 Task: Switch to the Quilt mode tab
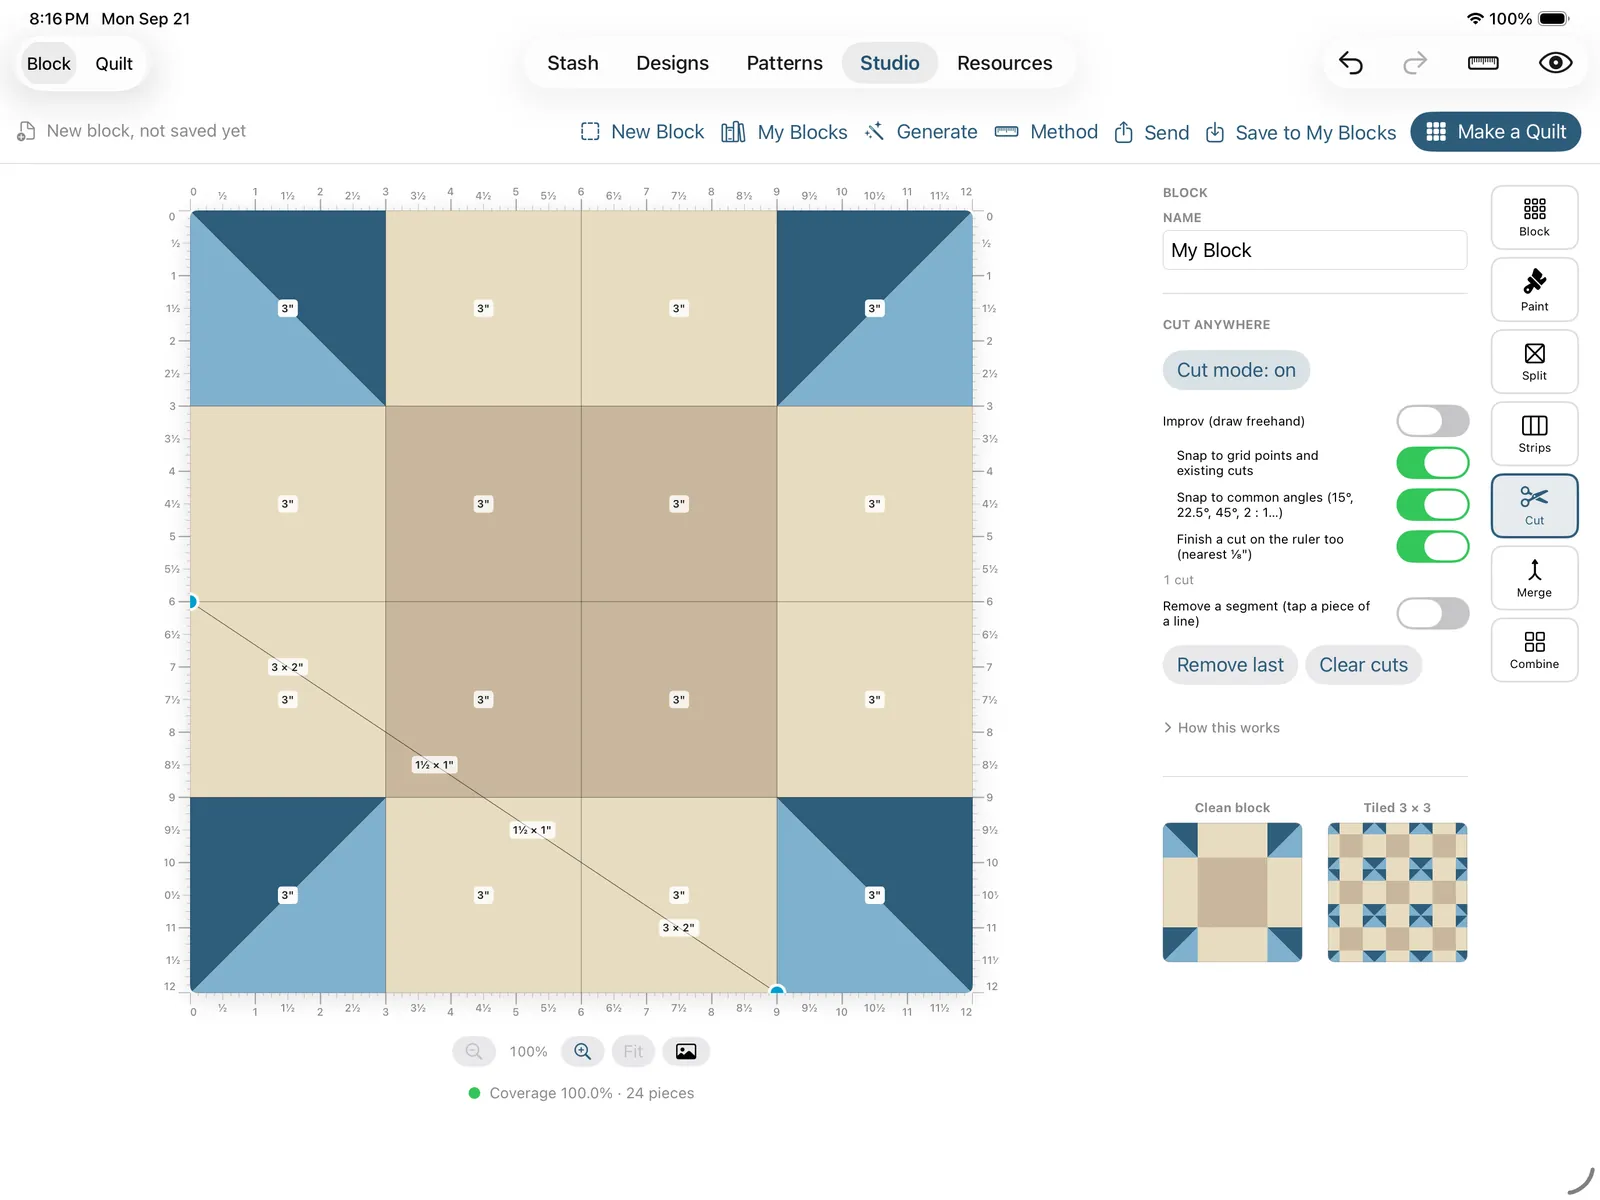coord(114,64)
